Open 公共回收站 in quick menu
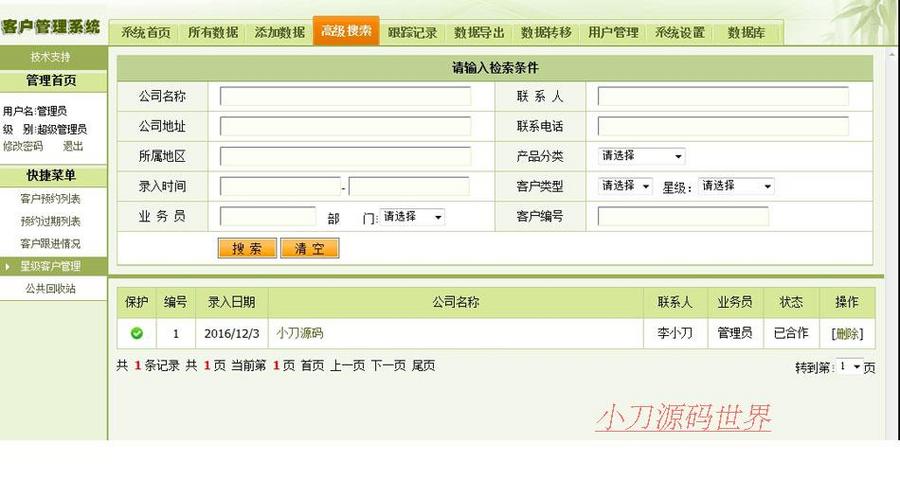The image size is (900, 480). pyautogui.click(x=51, y=288)
